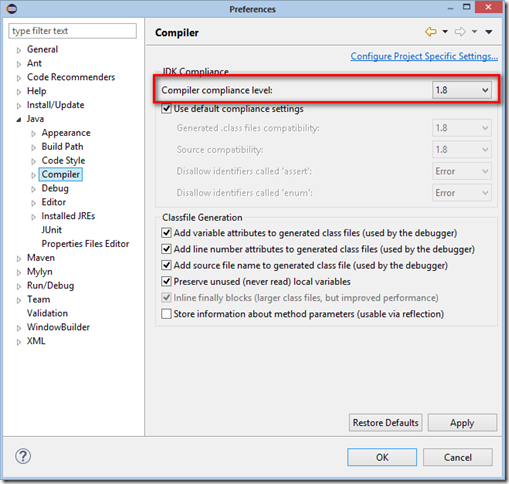Toggle Inline finally blocks checkbox
Image resolution: width=509 pixels, height=484 pixels.
point(166,298)
